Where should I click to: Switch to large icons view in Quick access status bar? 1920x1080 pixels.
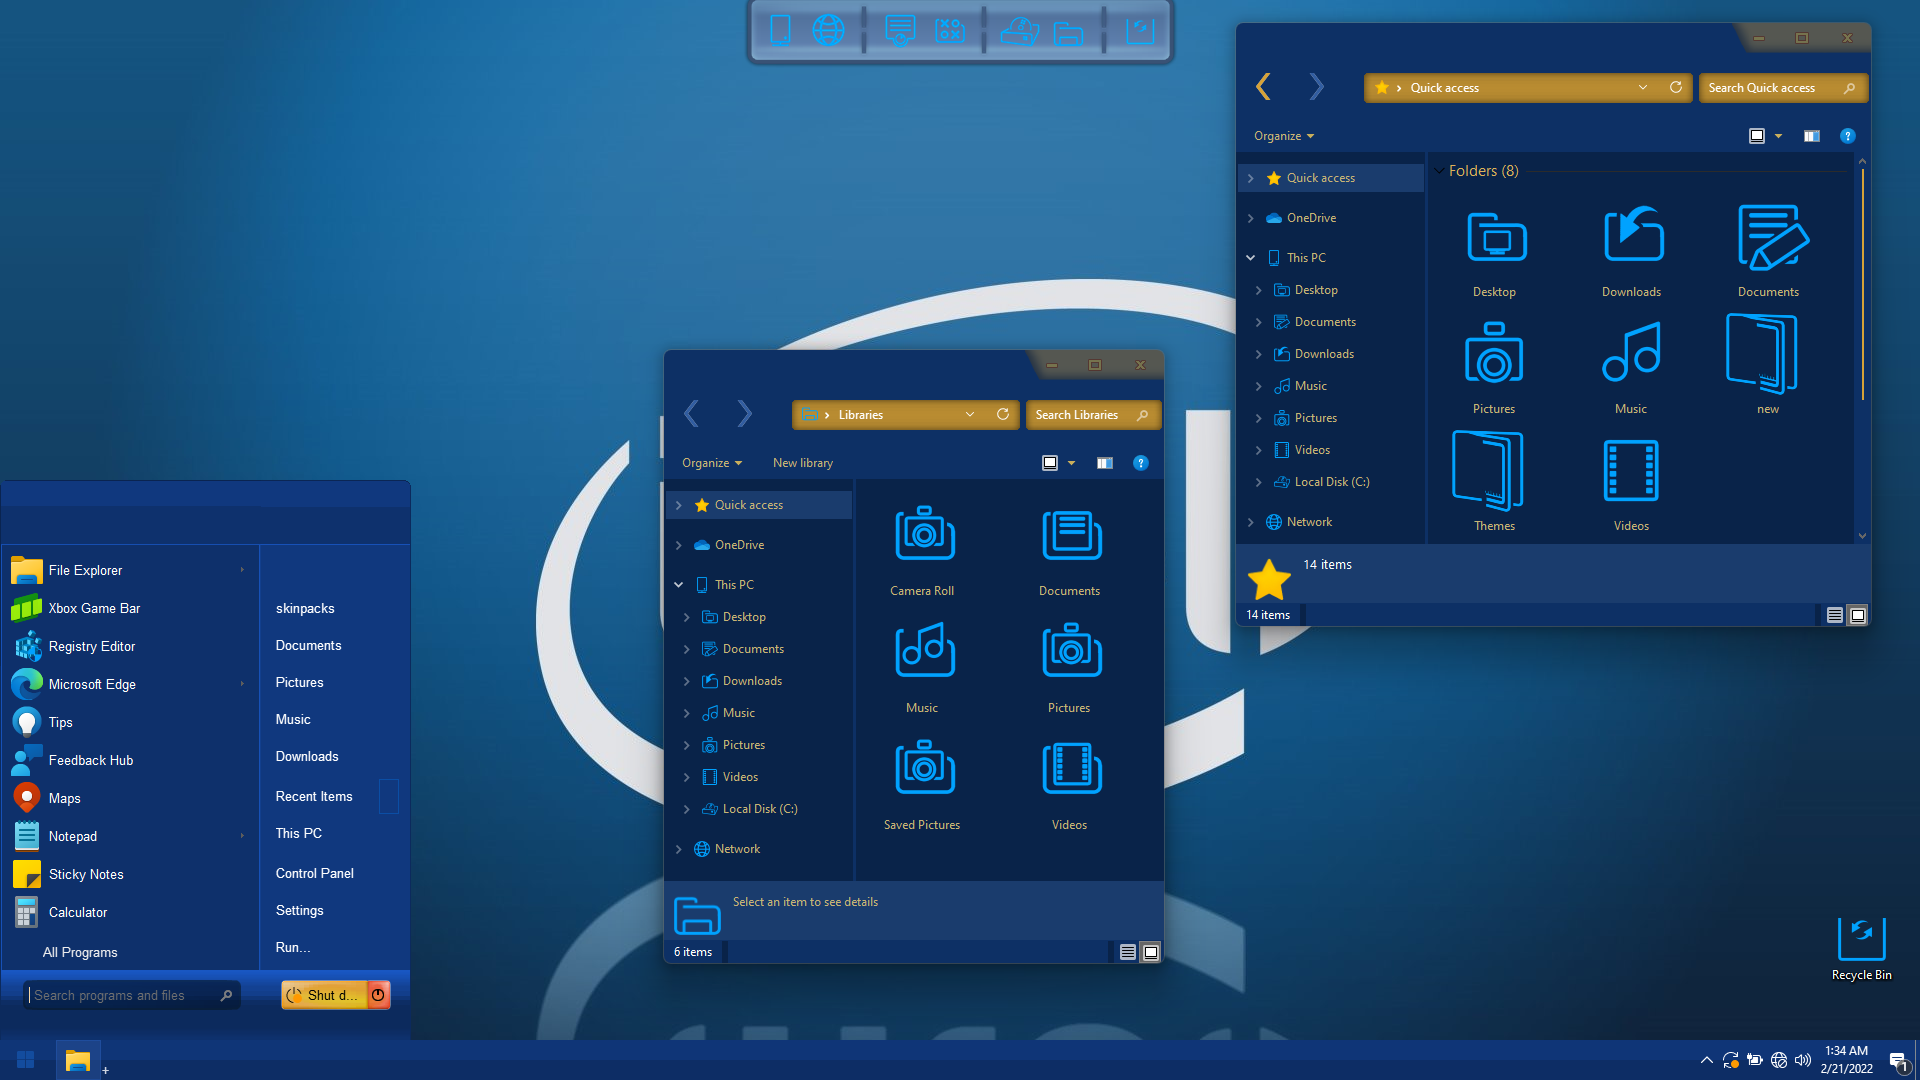[1857, 615]
